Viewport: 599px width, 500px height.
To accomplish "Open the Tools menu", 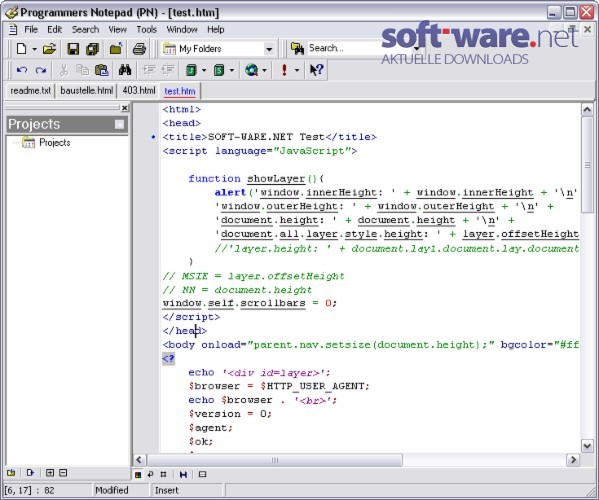I will 147,29.
